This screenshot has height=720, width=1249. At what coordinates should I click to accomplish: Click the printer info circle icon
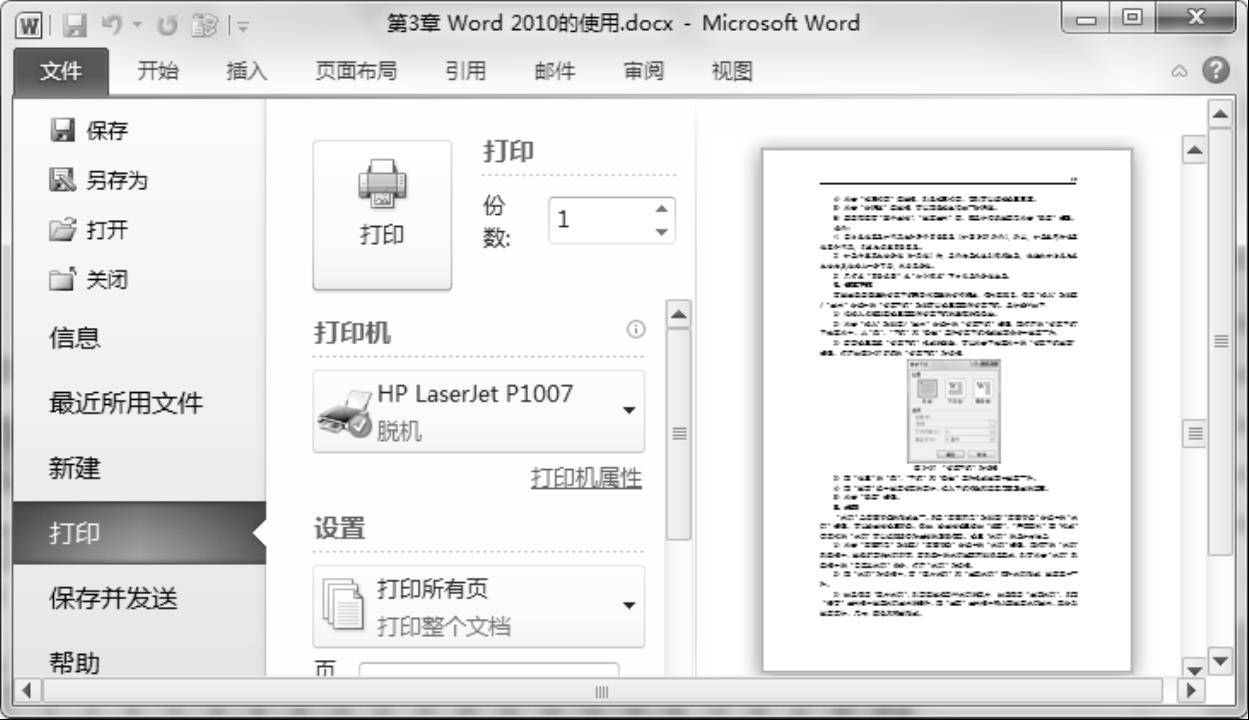(635, 330)
